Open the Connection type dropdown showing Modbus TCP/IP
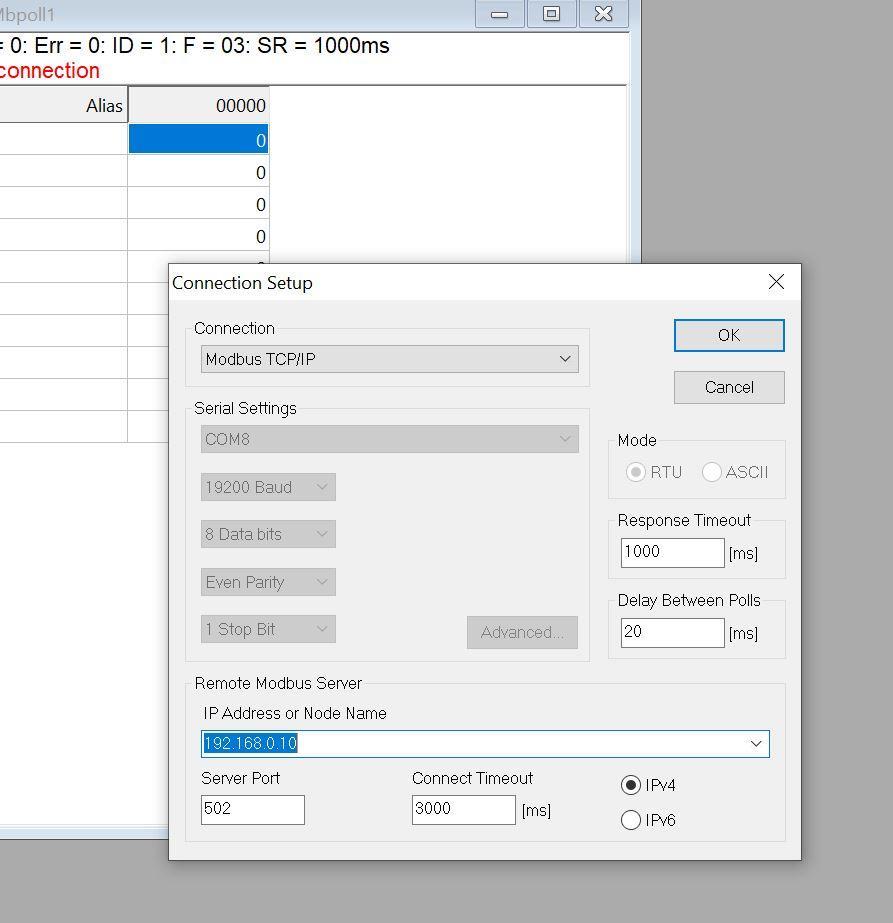Image resolution: width=893 pixels, height=923 pixels. click(388, 359)
